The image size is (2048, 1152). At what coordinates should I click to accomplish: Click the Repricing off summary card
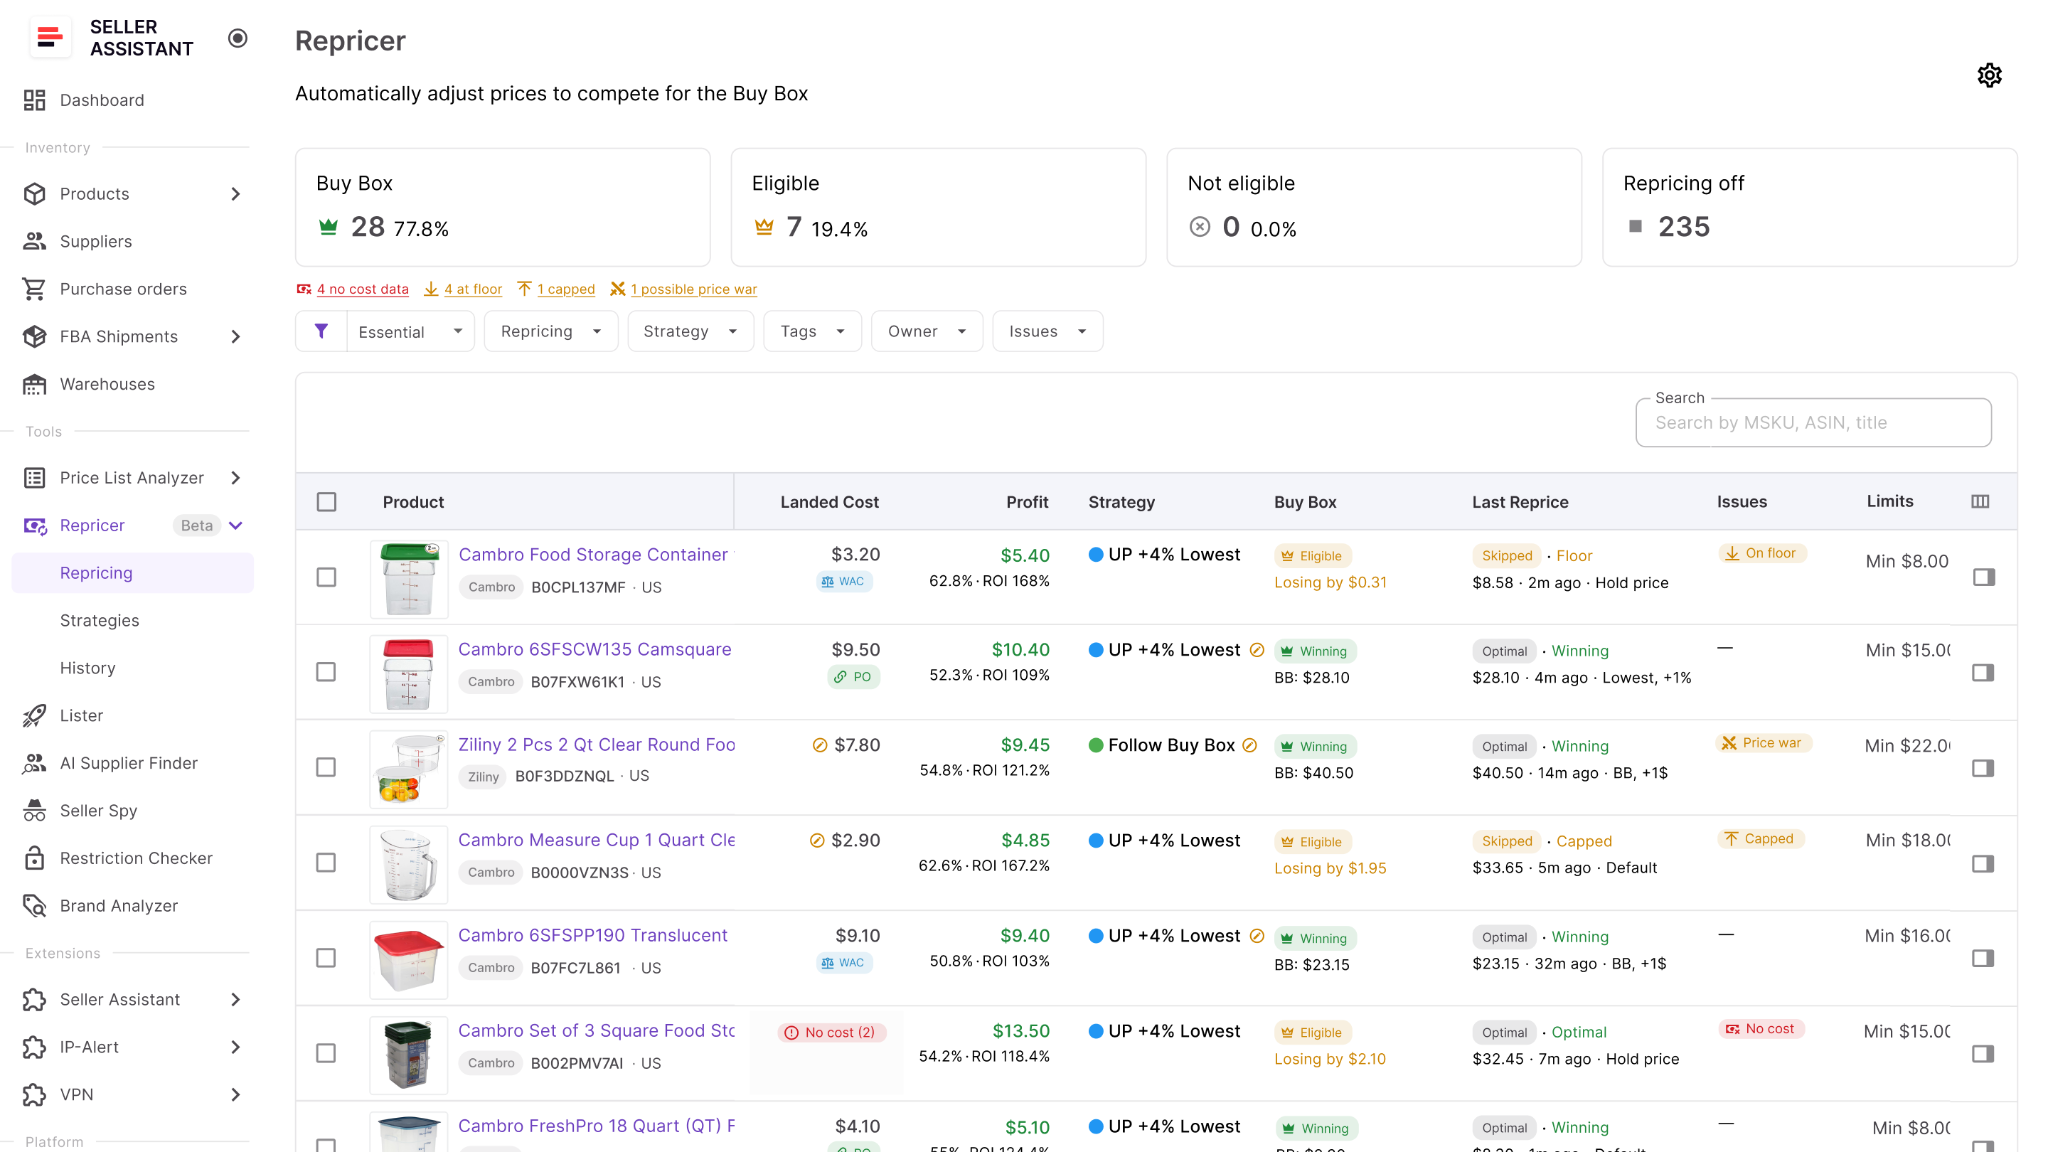[1809, 207]
